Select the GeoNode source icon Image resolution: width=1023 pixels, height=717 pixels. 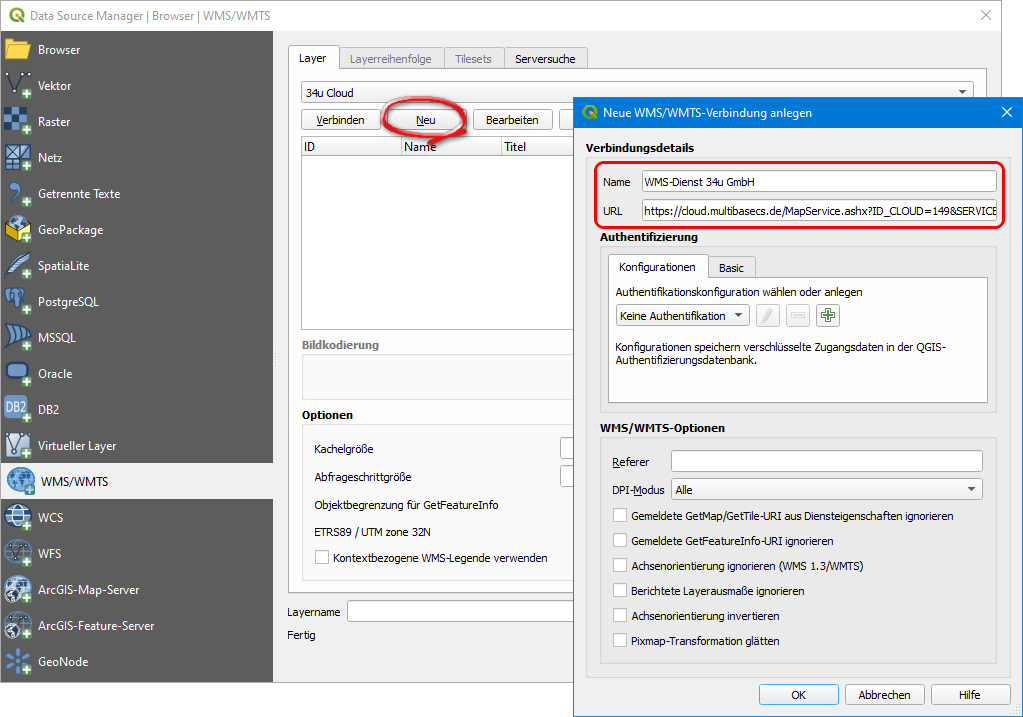19,662
